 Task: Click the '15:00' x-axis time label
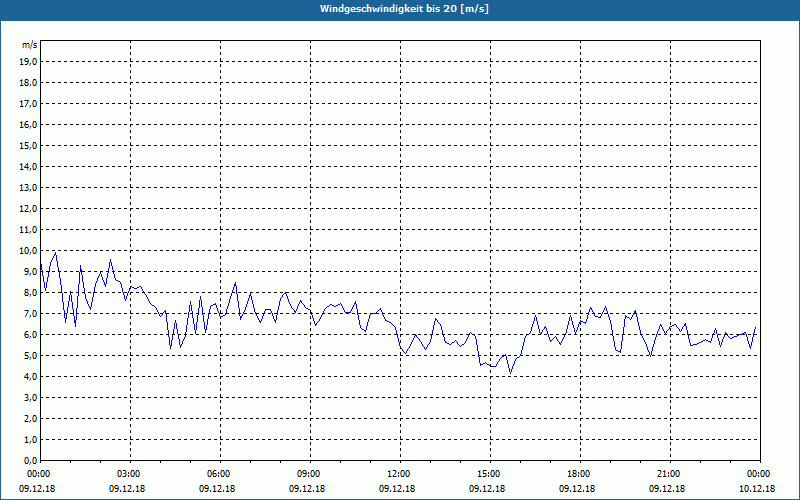490,474
